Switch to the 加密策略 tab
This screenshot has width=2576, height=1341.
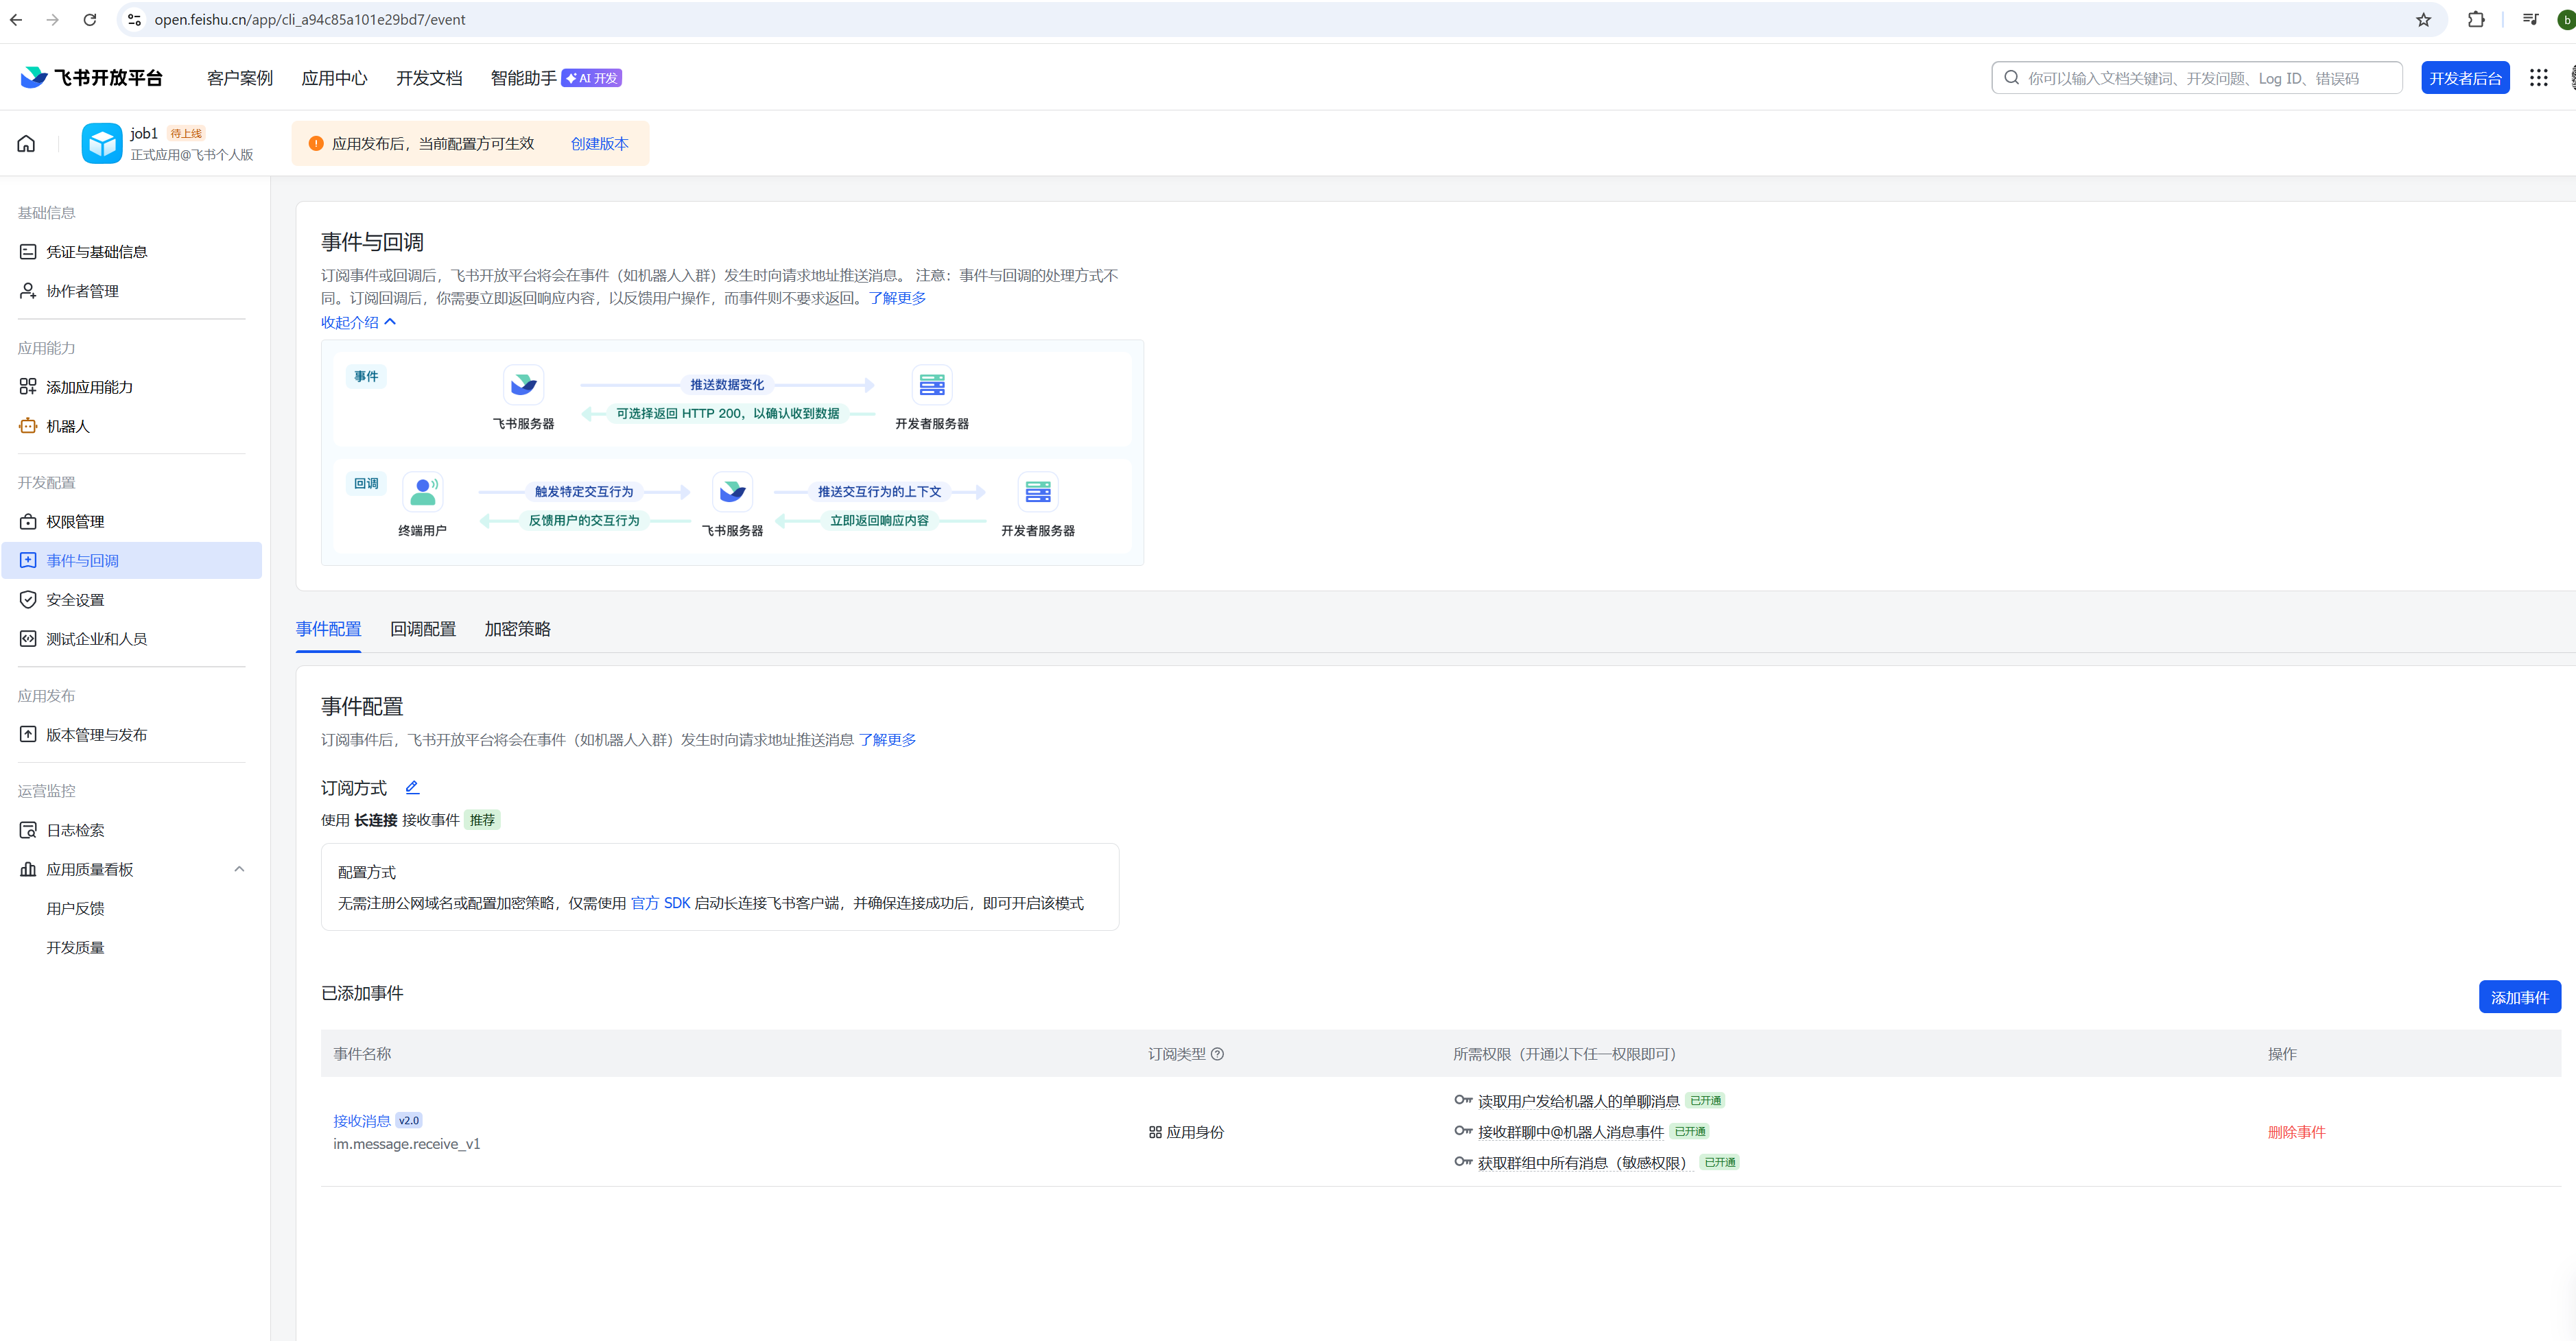517,629
